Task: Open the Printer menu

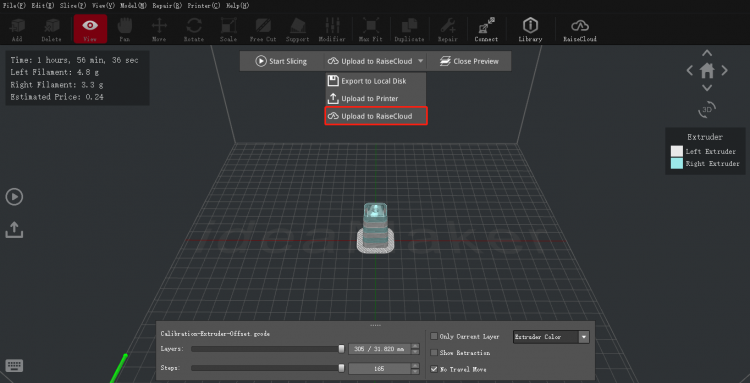Action: pyautogui.click(x=203, y=6)
